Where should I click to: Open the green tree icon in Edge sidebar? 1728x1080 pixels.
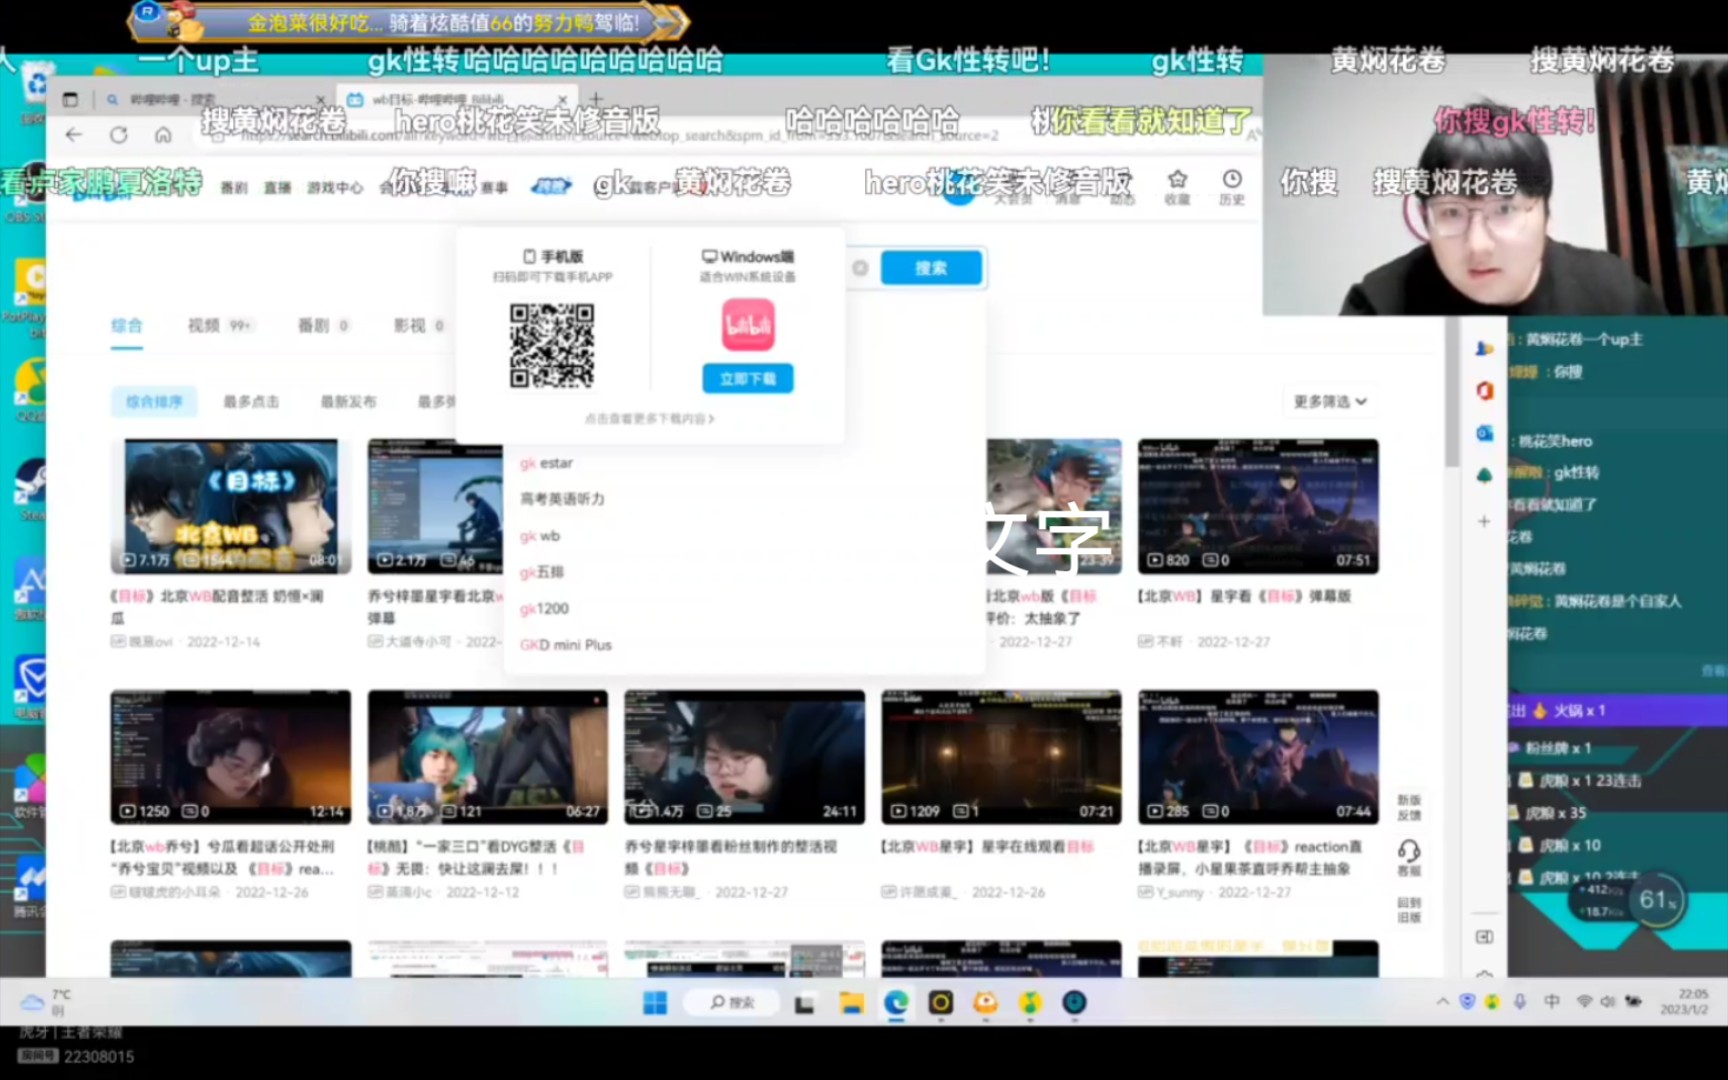(1485, 476)
